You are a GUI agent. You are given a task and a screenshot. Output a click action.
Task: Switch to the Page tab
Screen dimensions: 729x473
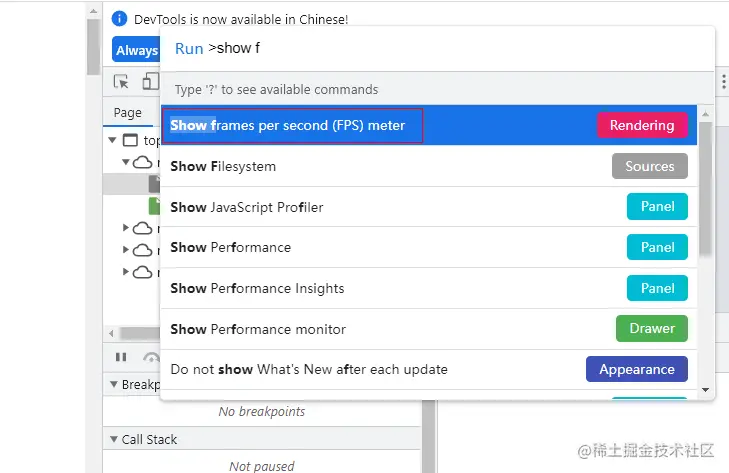127,113
